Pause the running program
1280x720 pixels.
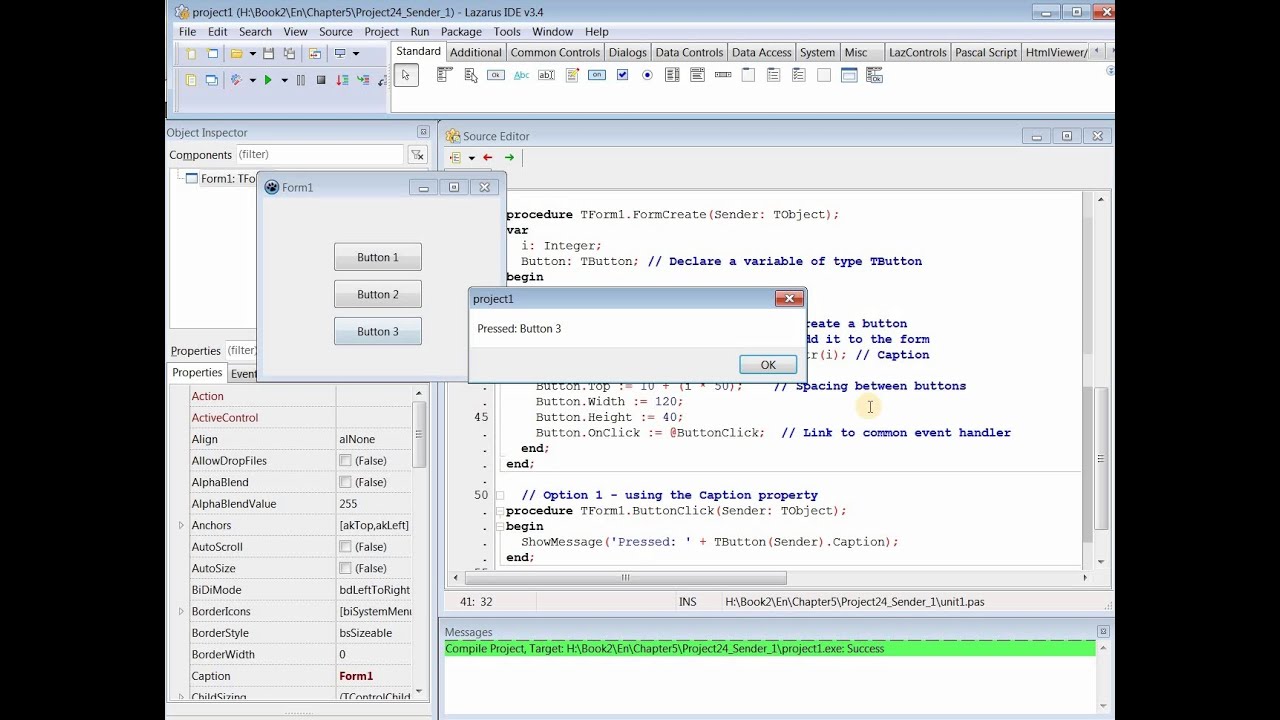[x=300, y=80]
